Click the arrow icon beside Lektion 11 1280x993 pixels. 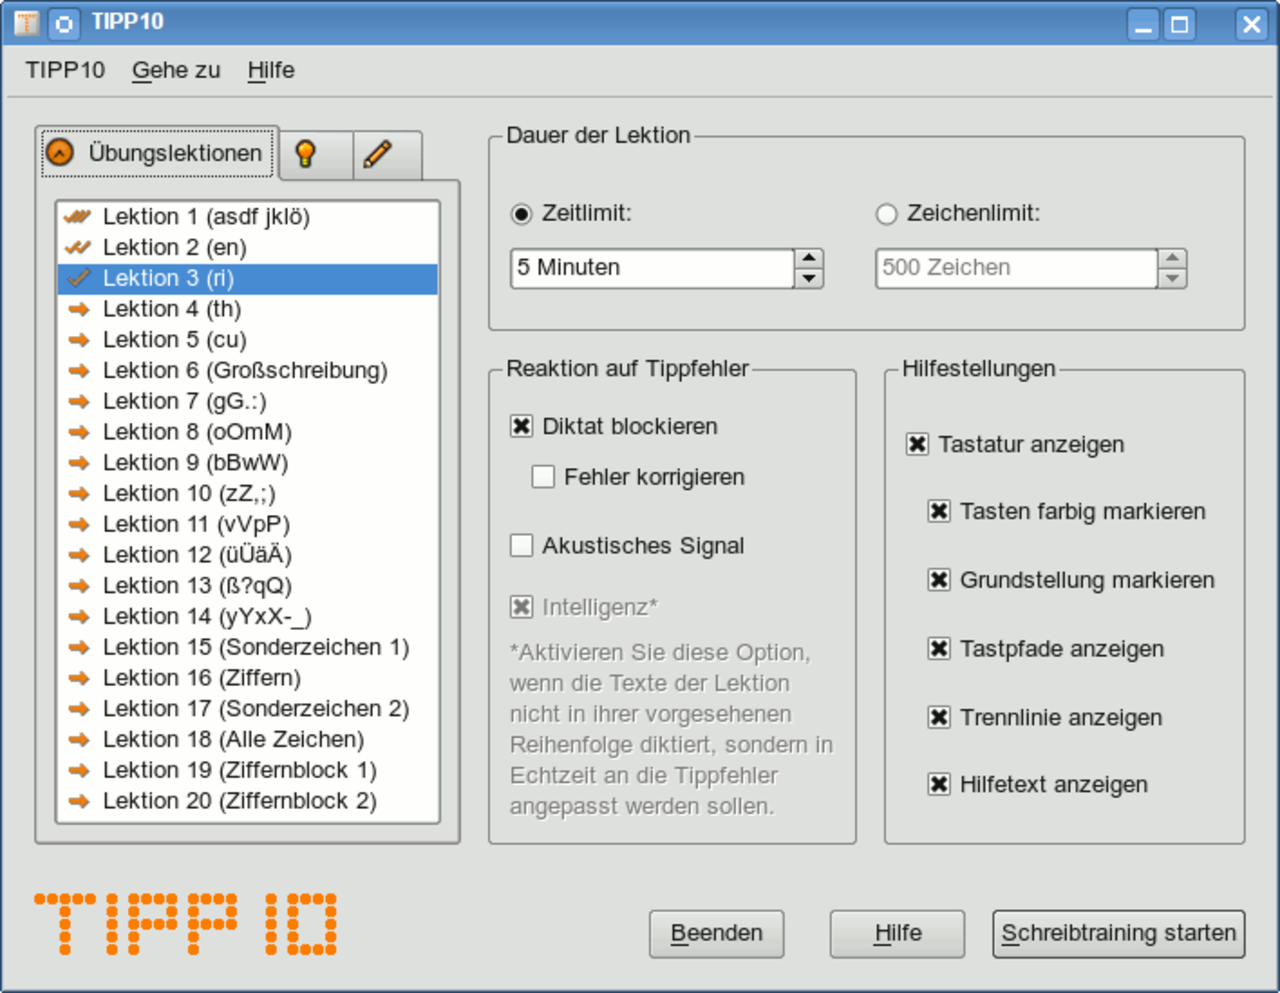[79, 524]
